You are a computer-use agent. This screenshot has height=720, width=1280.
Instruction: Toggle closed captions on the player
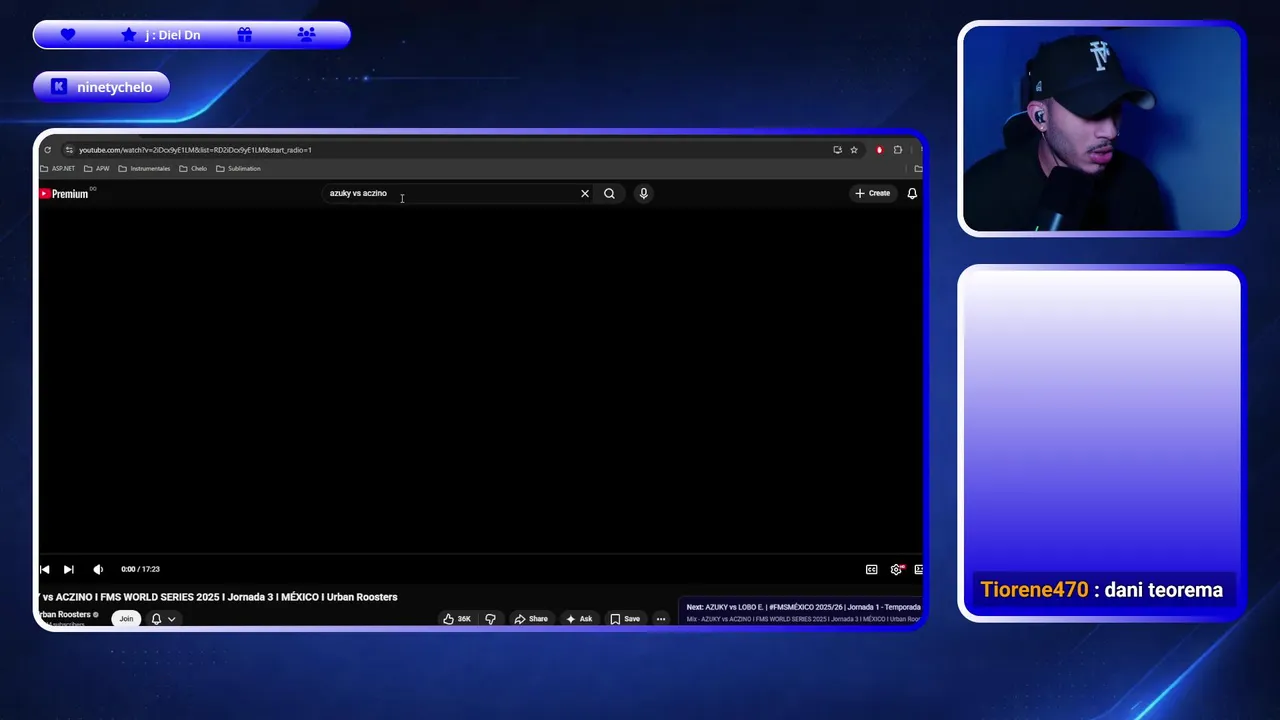click(x=871, y=569)
